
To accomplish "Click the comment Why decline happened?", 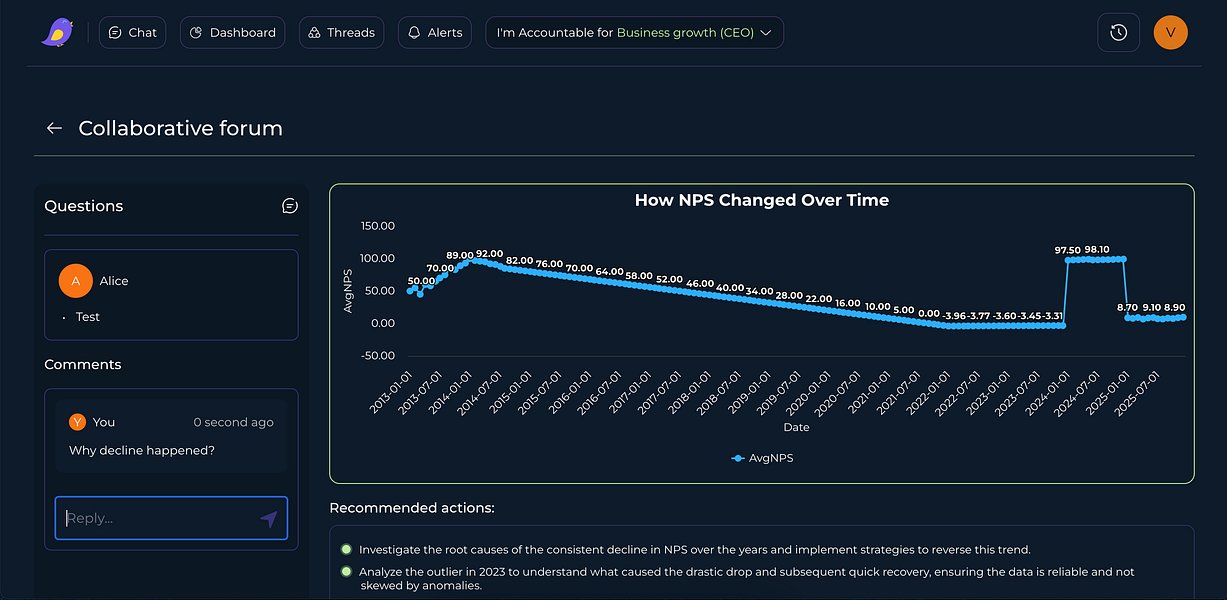I will point(140,450).
